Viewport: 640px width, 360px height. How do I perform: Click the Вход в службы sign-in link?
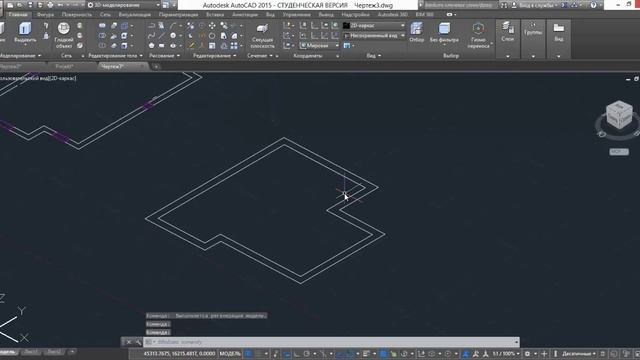pyautogui.click(x=536, y=5)
